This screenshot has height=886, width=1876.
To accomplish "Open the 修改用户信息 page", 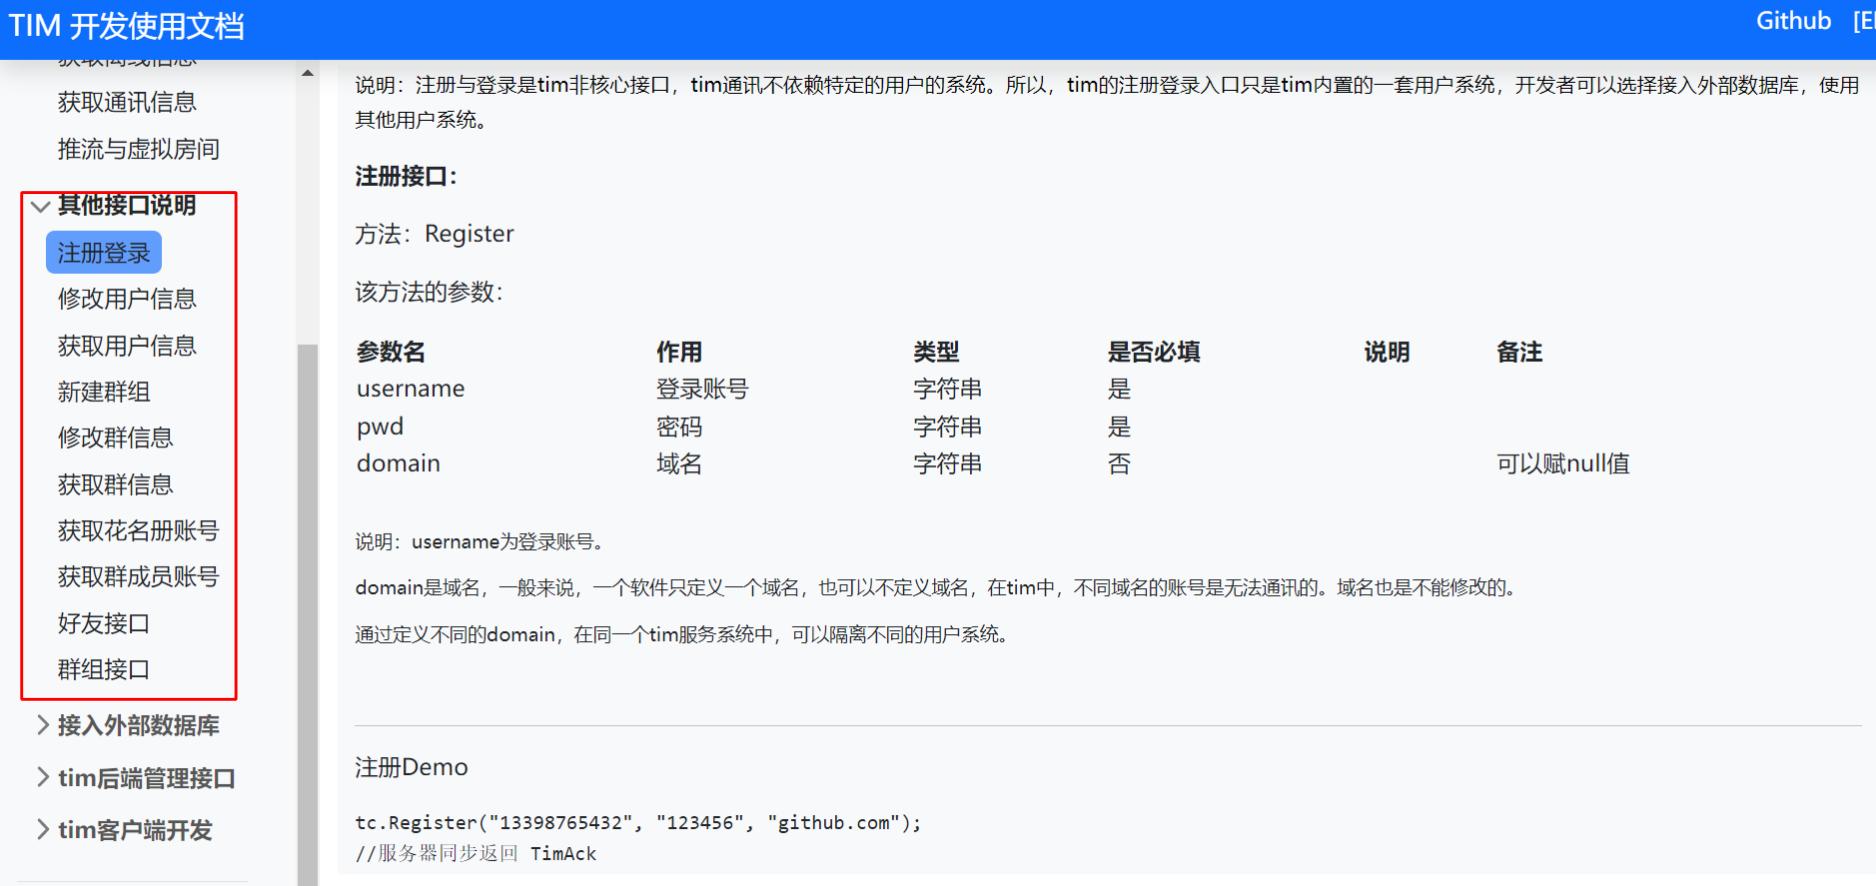I will pyautogui.click(x=127, y=299).
